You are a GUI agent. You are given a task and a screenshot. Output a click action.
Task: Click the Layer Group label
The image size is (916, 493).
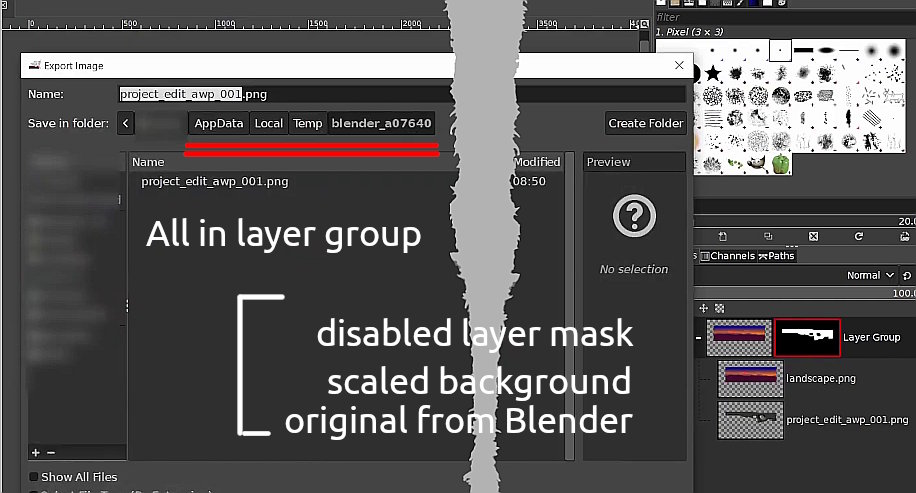(x=871, y=337)
